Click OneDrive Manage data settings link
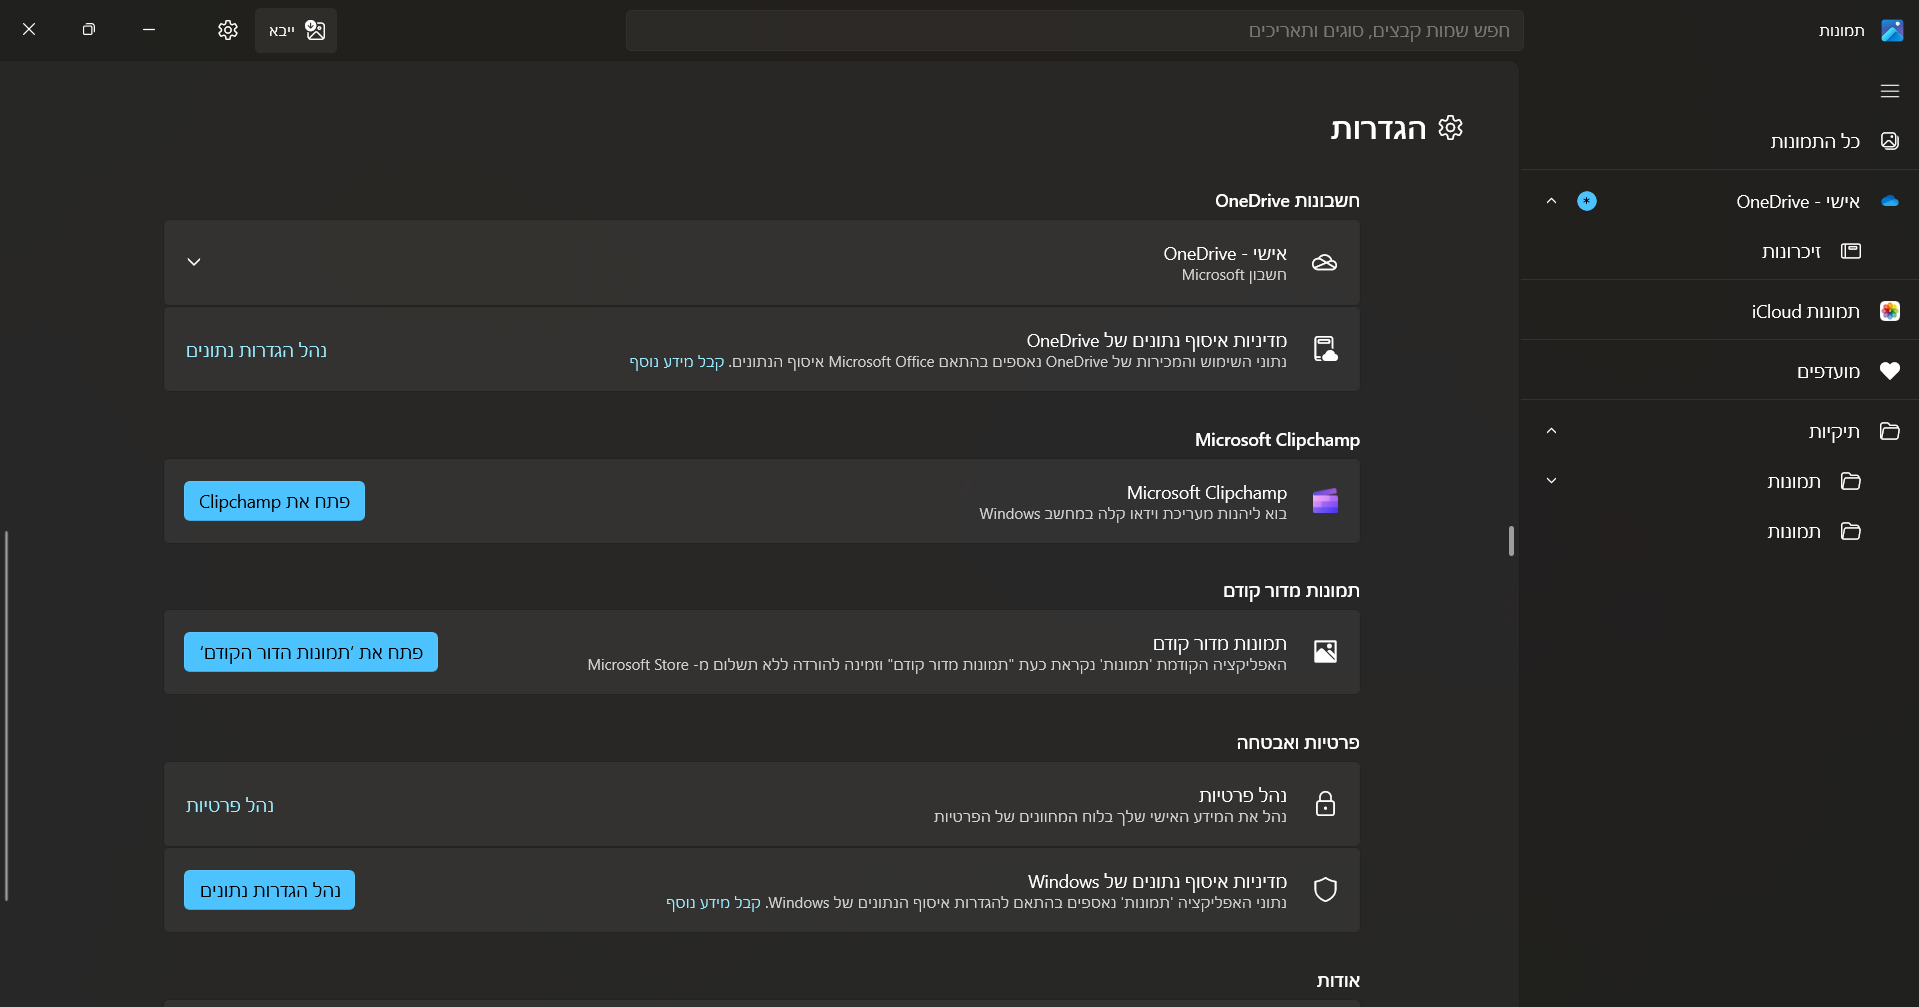The image size is (1919, 1007). pyautogui.click(x=256, y=350)
